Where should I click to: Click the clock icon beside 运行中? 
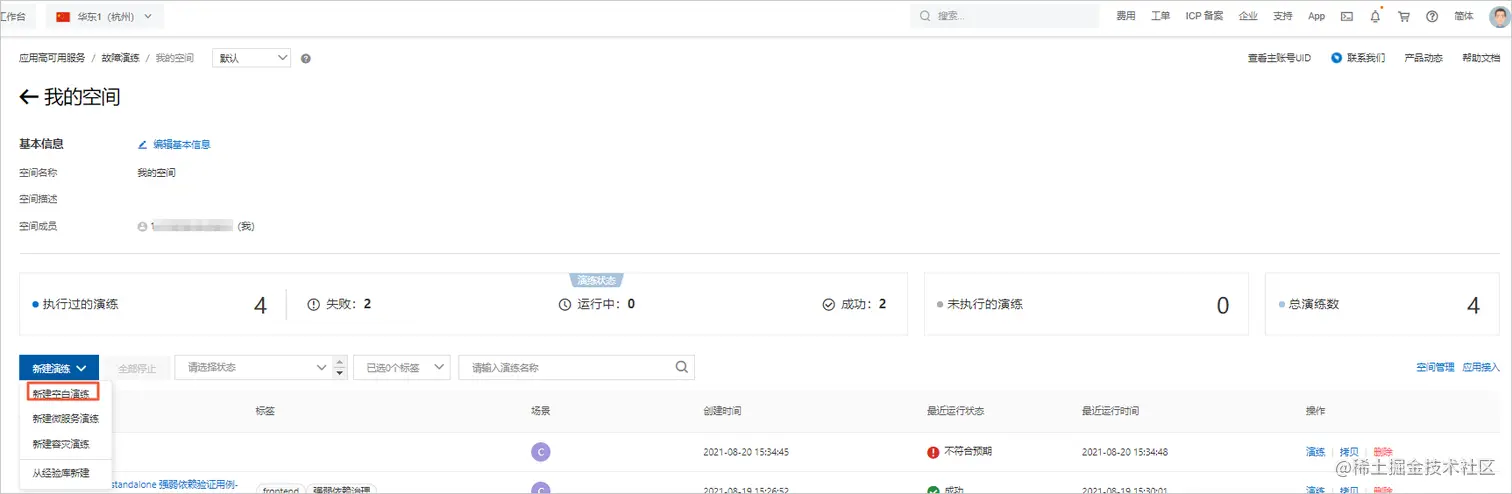(x=565, y=304)
